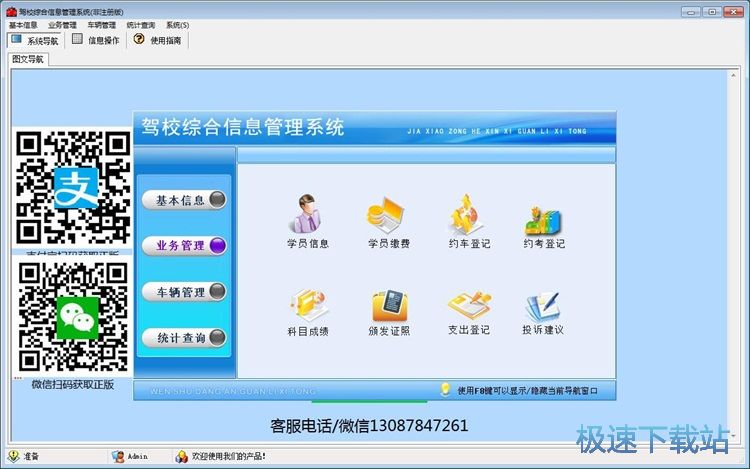Click the WeChat QR code image

73,317
